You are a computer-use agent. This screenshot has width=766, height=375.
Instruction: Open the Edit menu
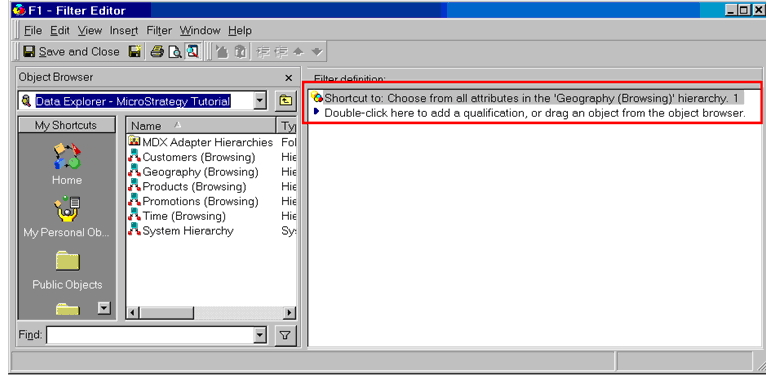pyautogui.click(x=60, y=30)
